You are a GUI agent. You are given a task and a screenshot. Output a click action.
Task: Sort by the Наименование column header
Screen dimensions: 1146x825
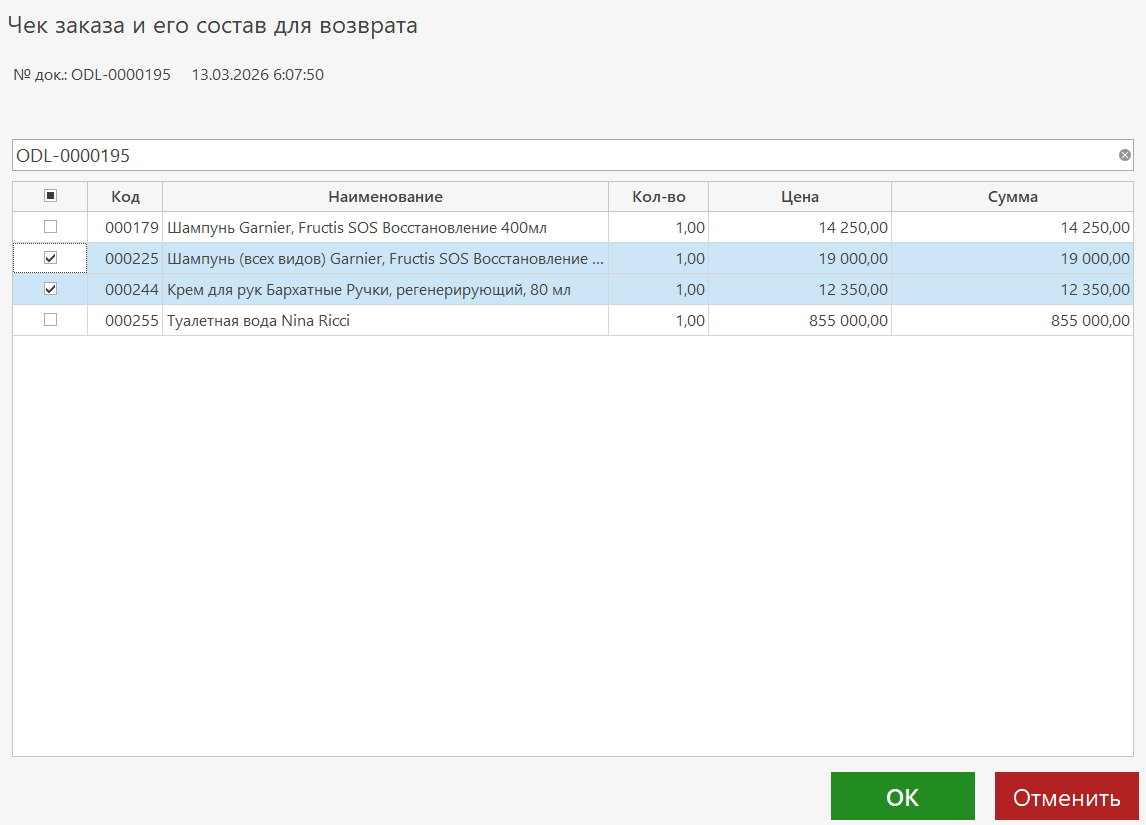click(x=385, y=197)
